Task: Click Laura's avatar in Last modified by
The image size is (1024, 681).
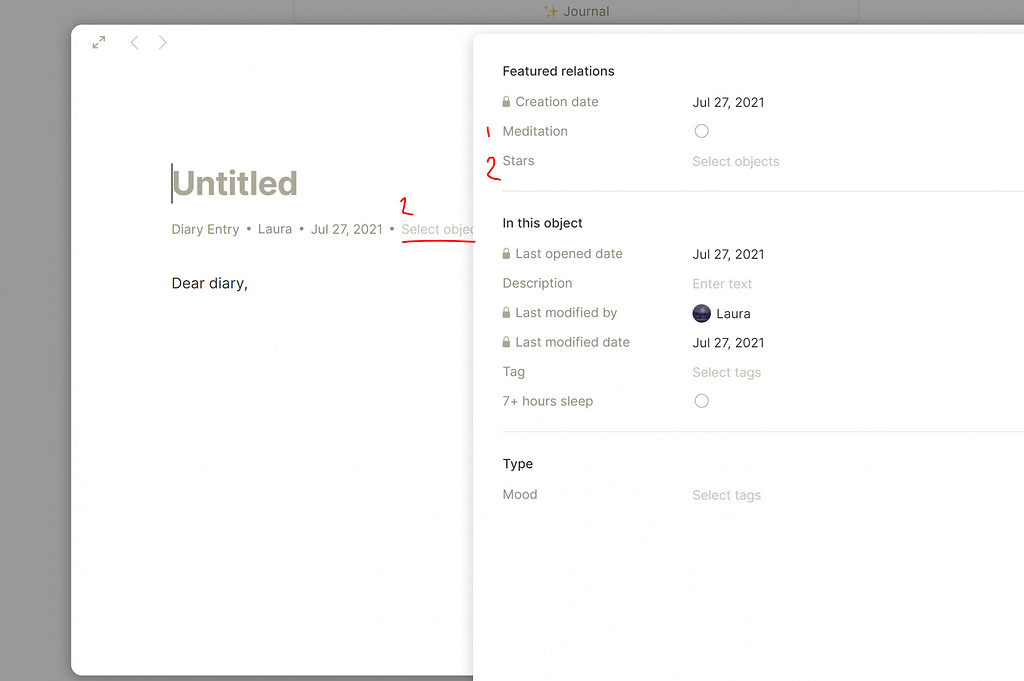Action: [x=701, y=313]
